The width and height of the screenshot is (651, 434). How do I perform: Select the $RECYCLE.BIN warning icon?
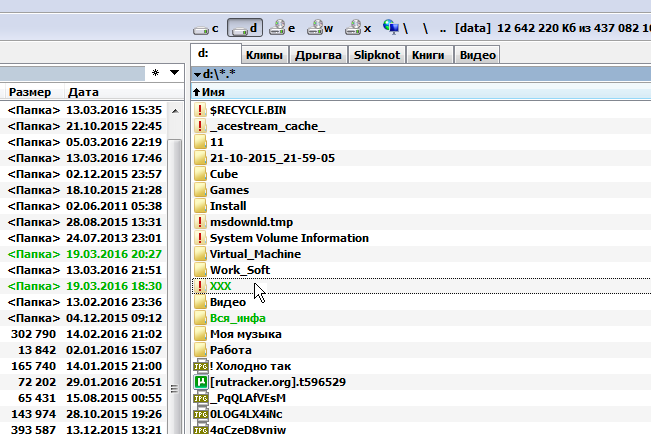199,110
